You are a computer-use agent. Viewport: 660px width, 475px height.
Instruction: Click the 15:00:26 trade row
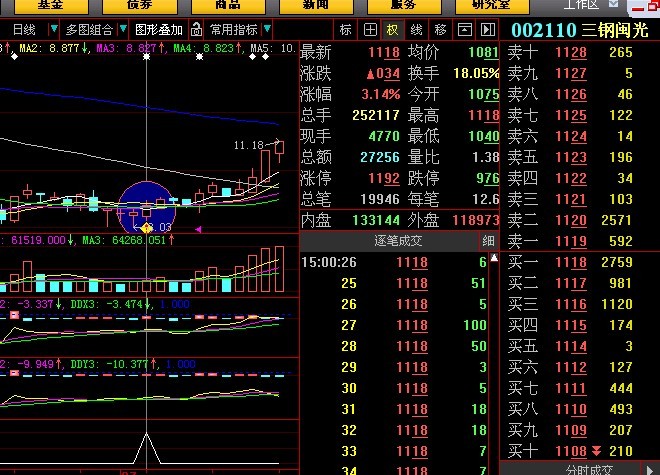click(x=394, y=262)
